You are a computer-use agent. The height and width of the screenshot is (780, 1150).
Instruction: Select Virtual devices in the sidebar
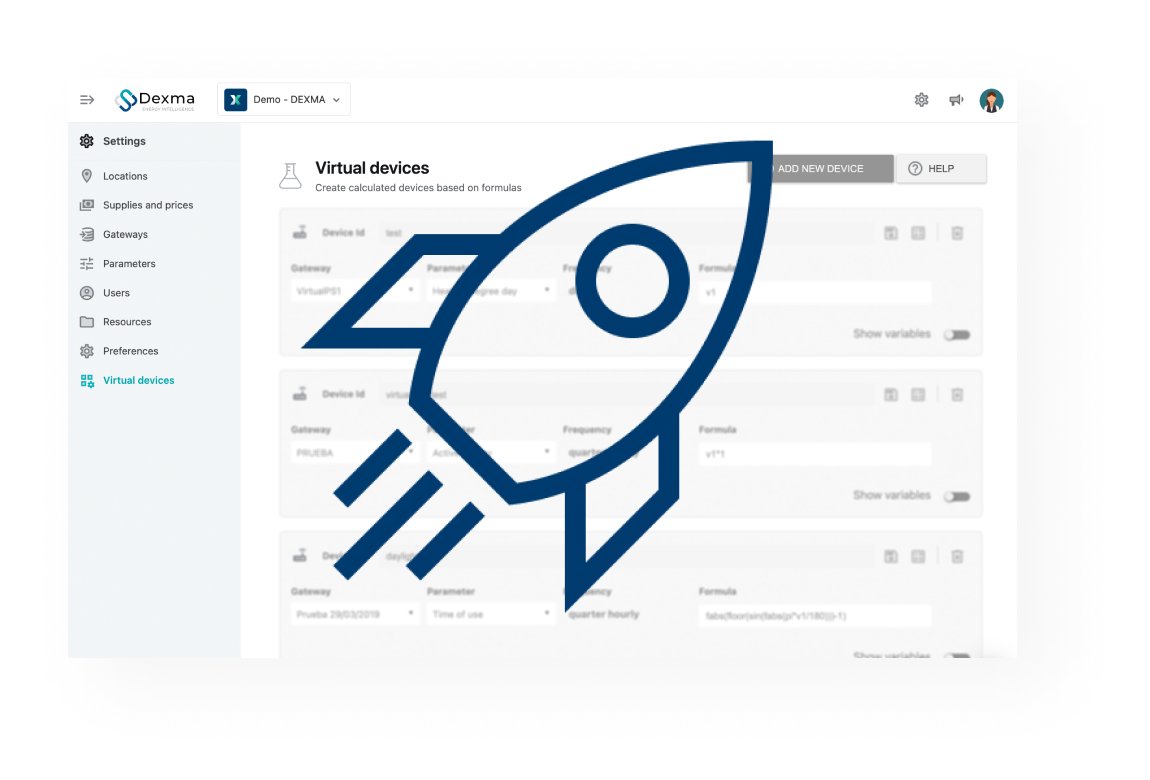pos(139,380)
